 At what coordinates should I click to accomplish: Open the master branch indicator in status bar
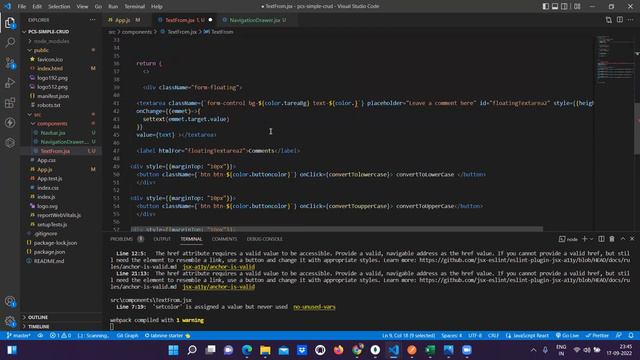click(19, 336)
